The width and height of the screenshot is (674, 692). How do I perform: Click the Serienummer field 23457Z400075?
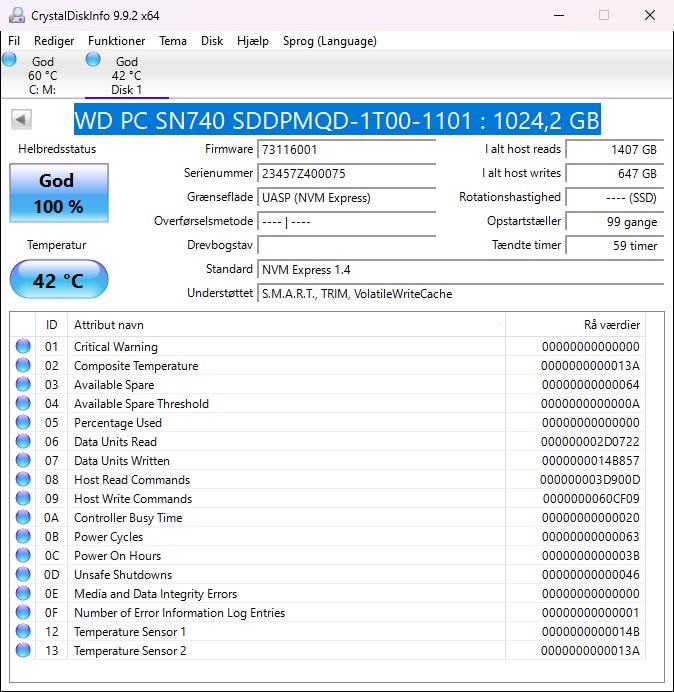[346, 173]
